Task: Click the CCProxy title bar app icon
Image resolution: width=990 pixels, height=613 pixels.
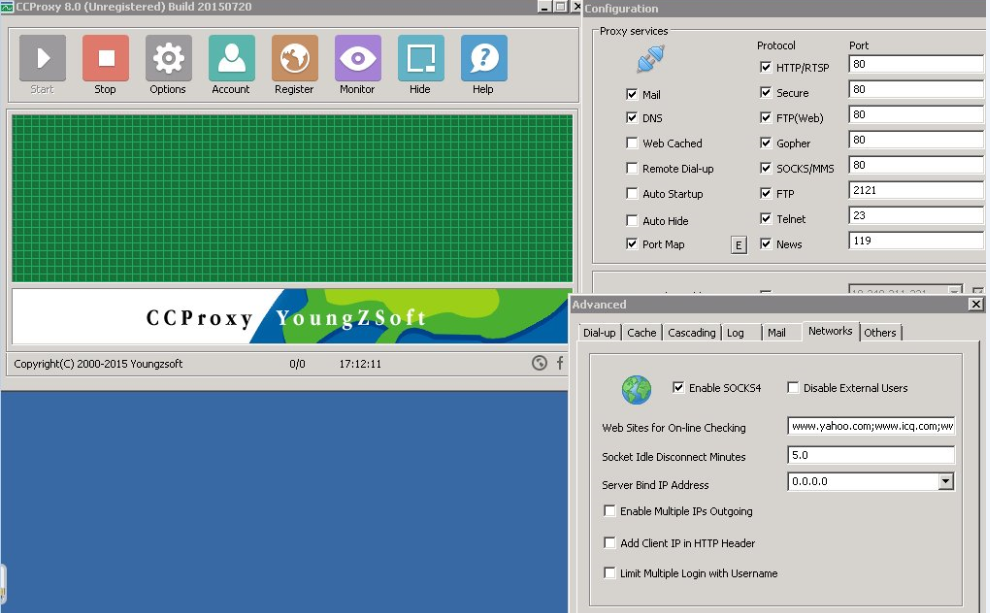Action: [7, 7]
